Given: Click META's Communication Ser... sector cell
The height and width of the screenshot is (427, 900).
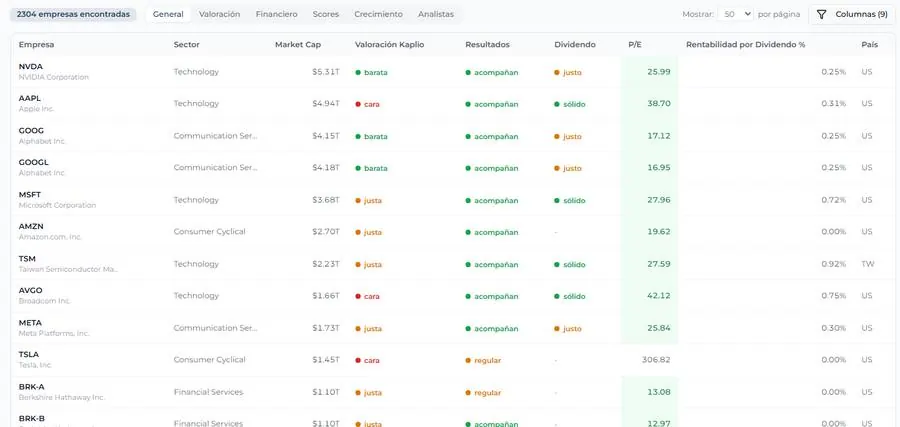Looking at the screenshot, I should 216,328.
